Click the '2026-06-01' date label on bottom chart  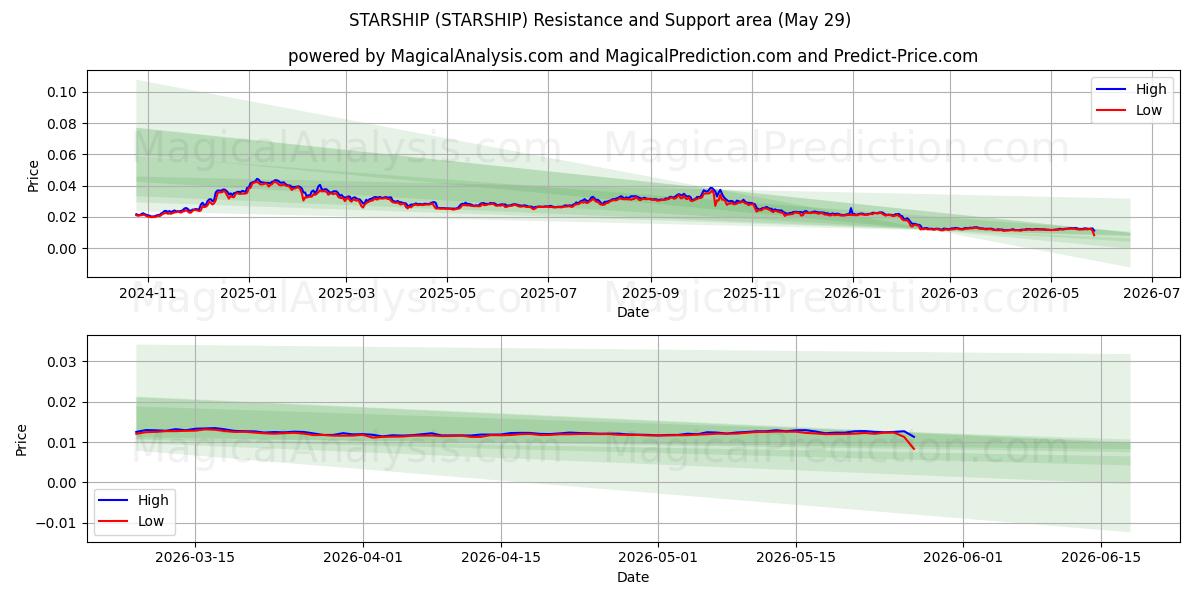(x=964, y=559)
